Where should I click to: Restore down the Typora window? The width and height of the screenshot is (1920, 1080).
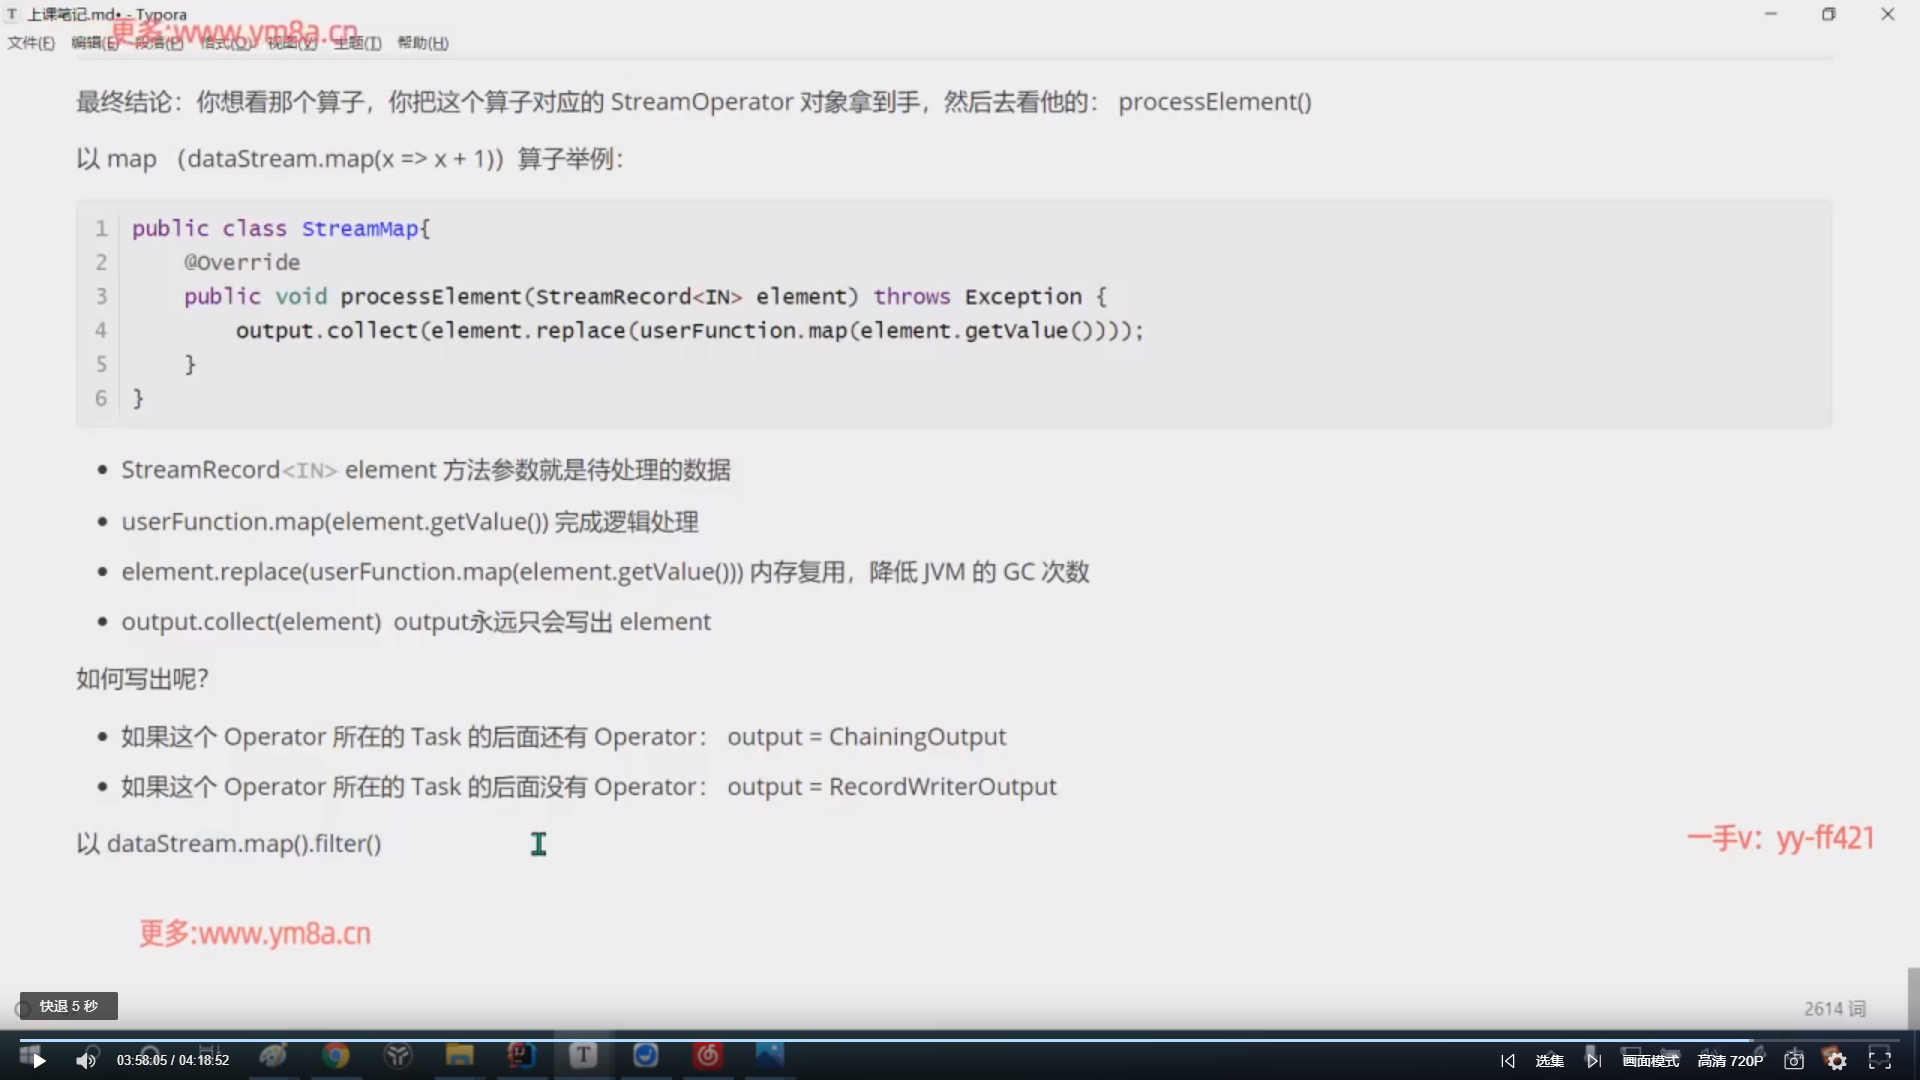pos(1828,14)
